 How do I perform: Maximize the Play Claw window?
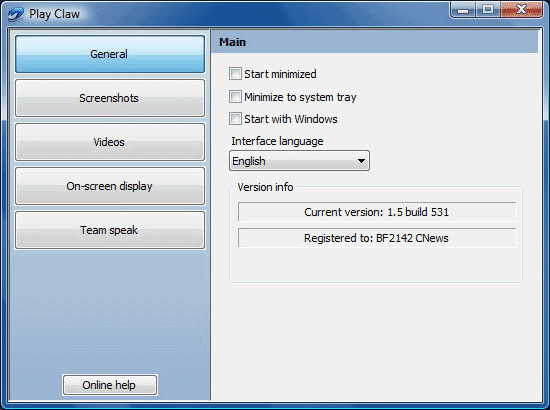click(x=488, y=10)
